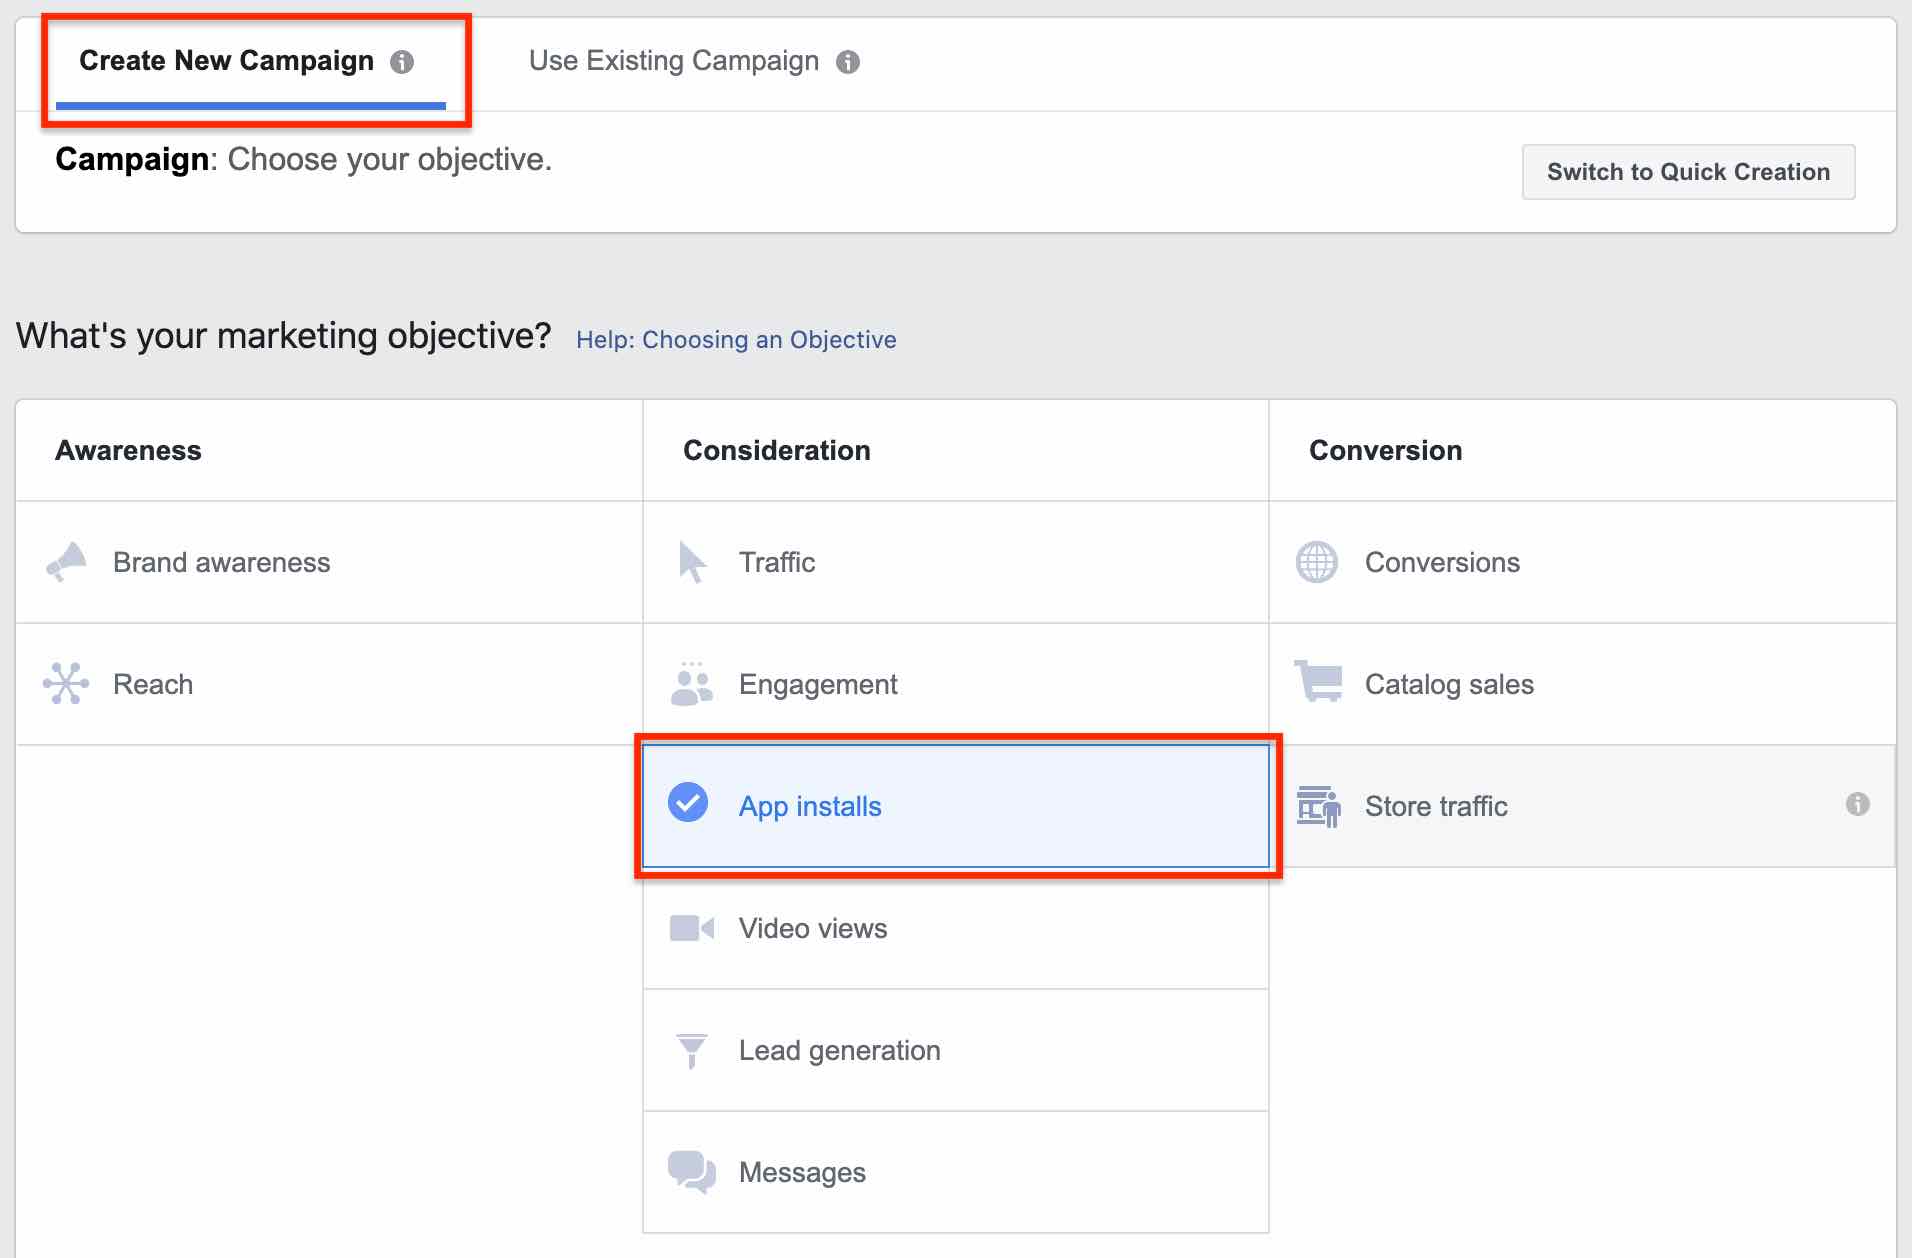Deselect the App installs objective
Viewport: 1912px width, 1258px height.
810,806
